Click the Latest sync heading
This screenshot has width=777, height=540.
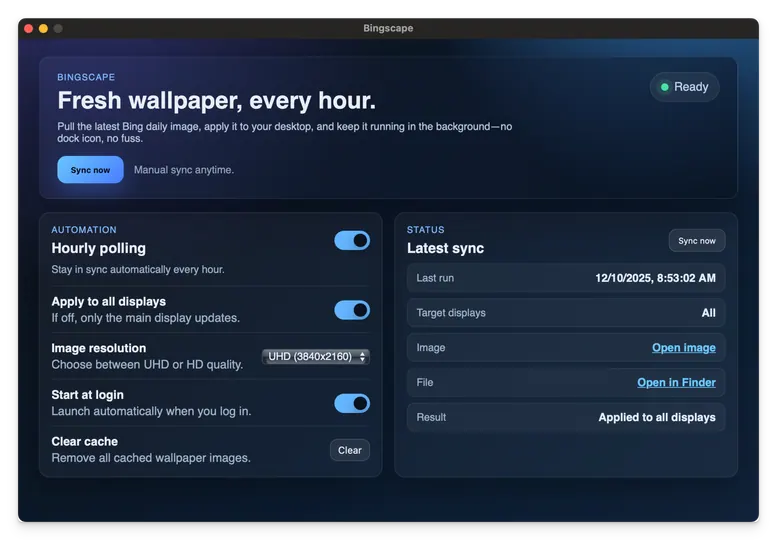click(x=445, y=248)
